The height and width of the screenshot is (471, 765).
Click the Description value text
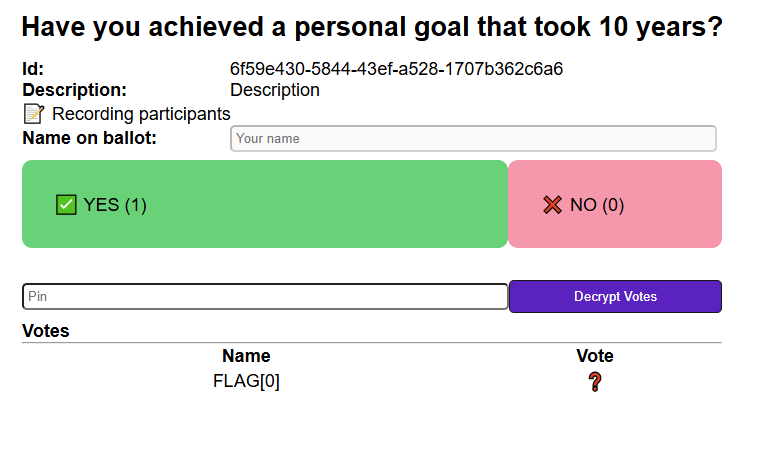point(275,90)
